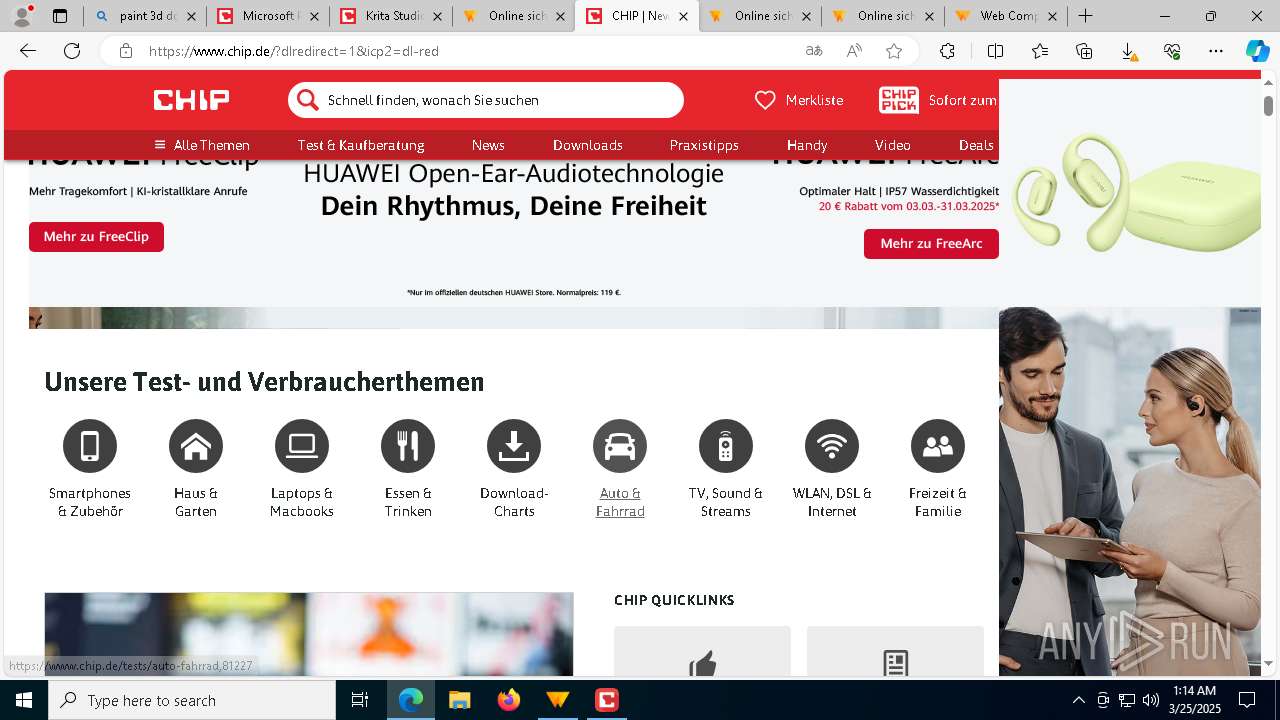The image size is (1280, 720).
Task: Open Edge settings and more menu
Action: pyautogui.click(x=1216, y=51)
